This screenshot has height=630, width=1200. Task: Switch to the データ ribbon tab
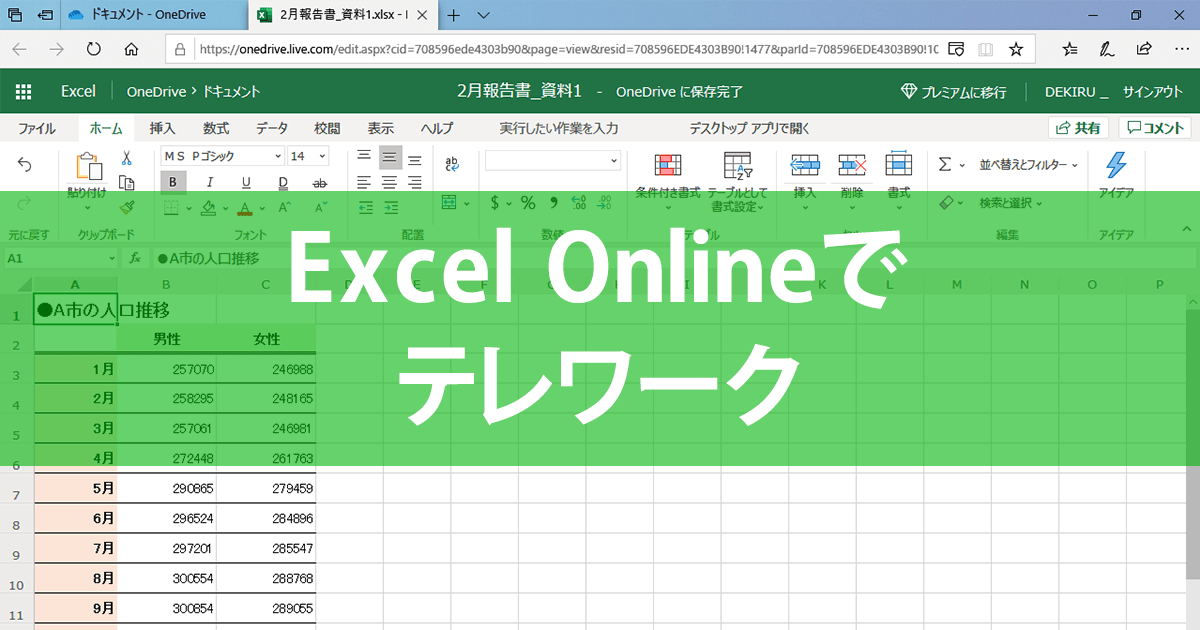(271, 128)
